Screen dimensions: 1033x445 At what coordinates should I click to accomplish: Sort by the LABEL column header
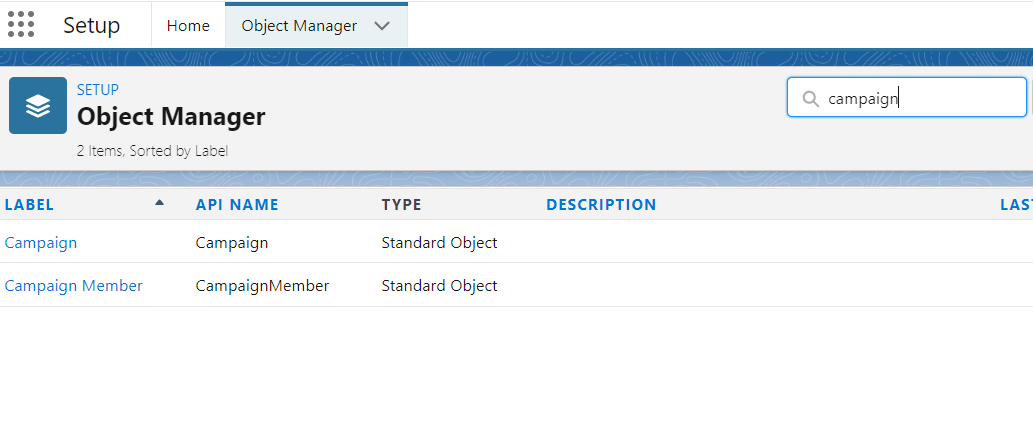point(29,205)
